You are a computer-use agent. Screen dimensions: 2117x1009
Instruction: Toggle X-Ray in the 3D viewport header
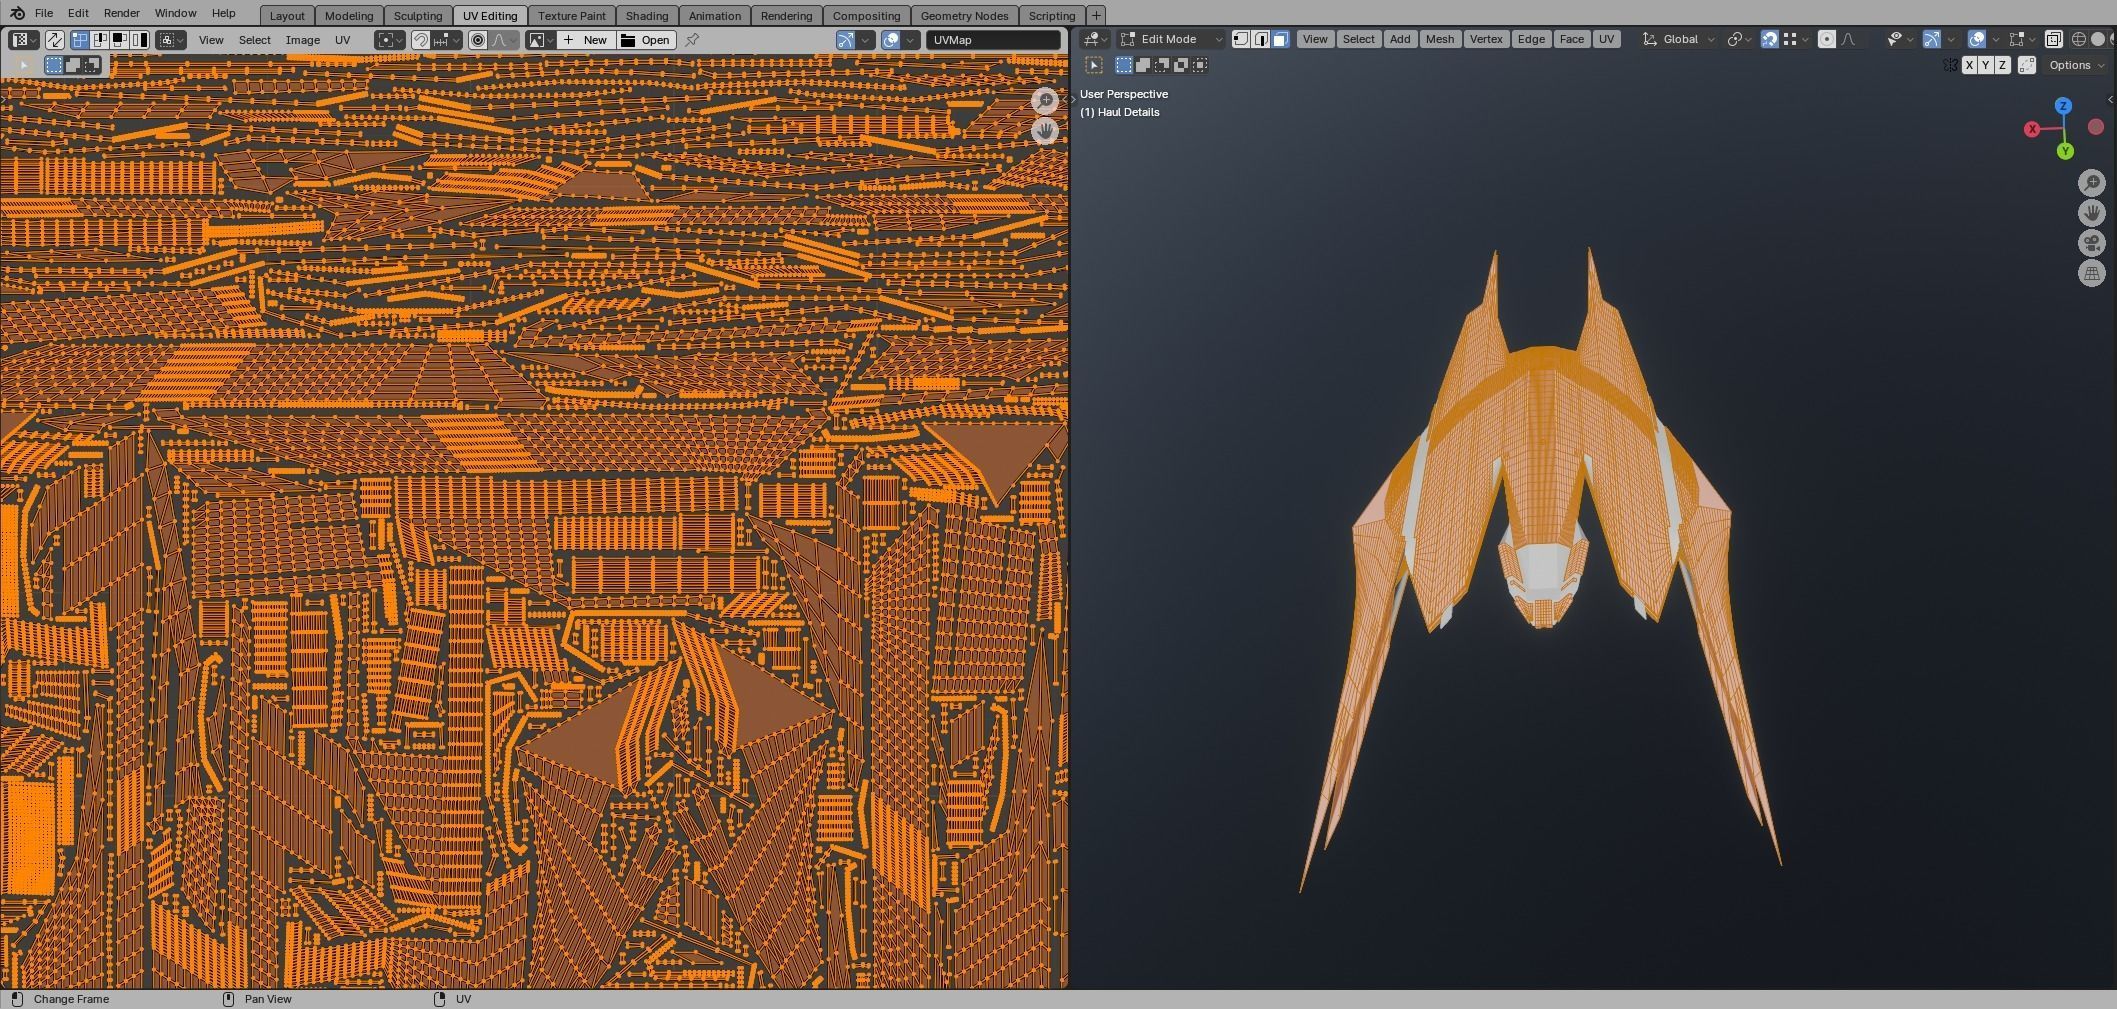(2054, 39)
